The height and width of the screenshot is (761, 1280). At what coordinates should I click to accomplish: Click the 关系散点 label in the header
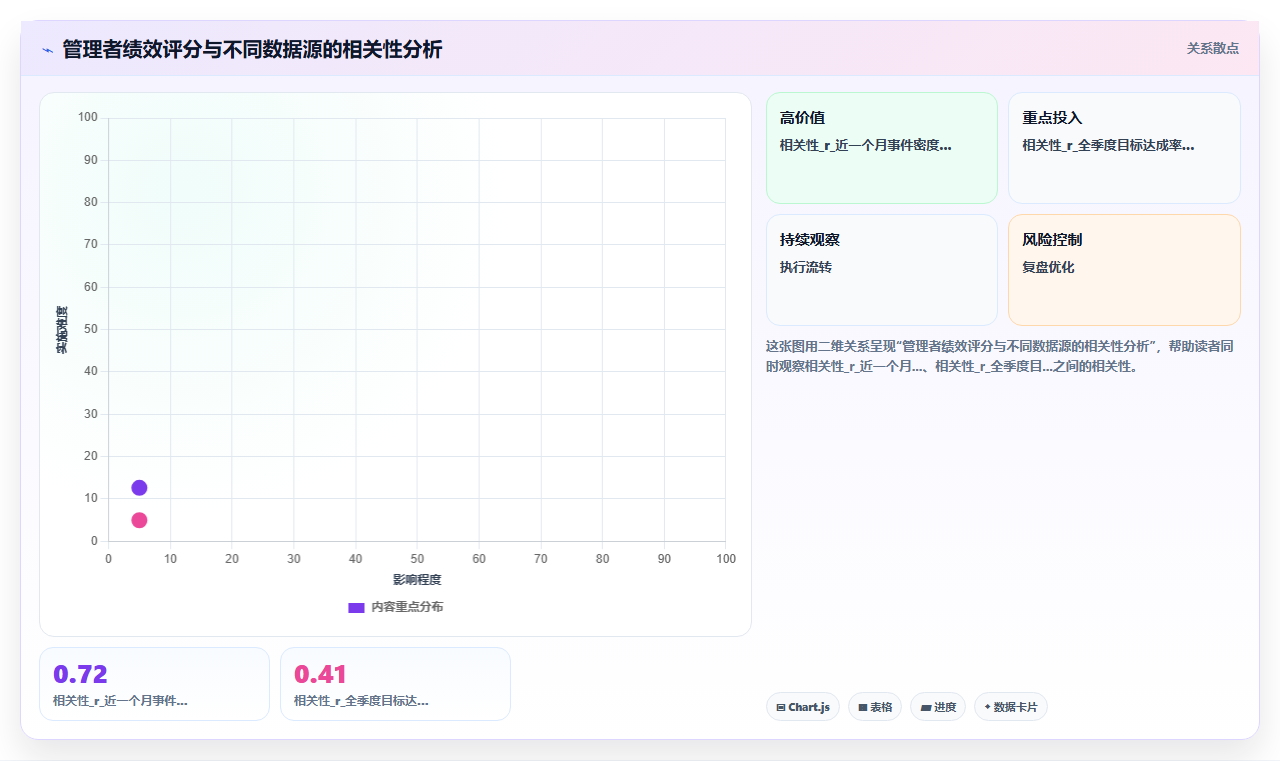click(x=1213, y=48)
